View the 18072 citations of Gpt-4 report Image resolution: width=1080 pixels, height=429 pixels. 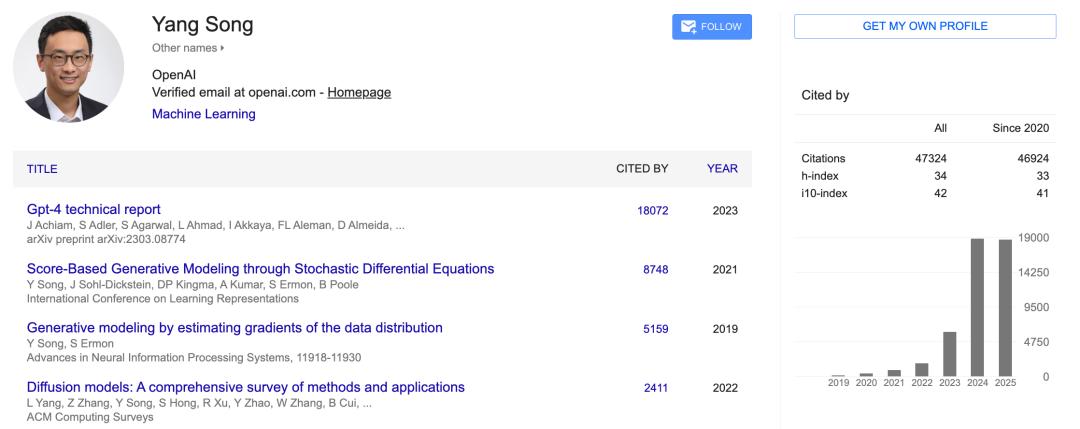tap(652, 211)
